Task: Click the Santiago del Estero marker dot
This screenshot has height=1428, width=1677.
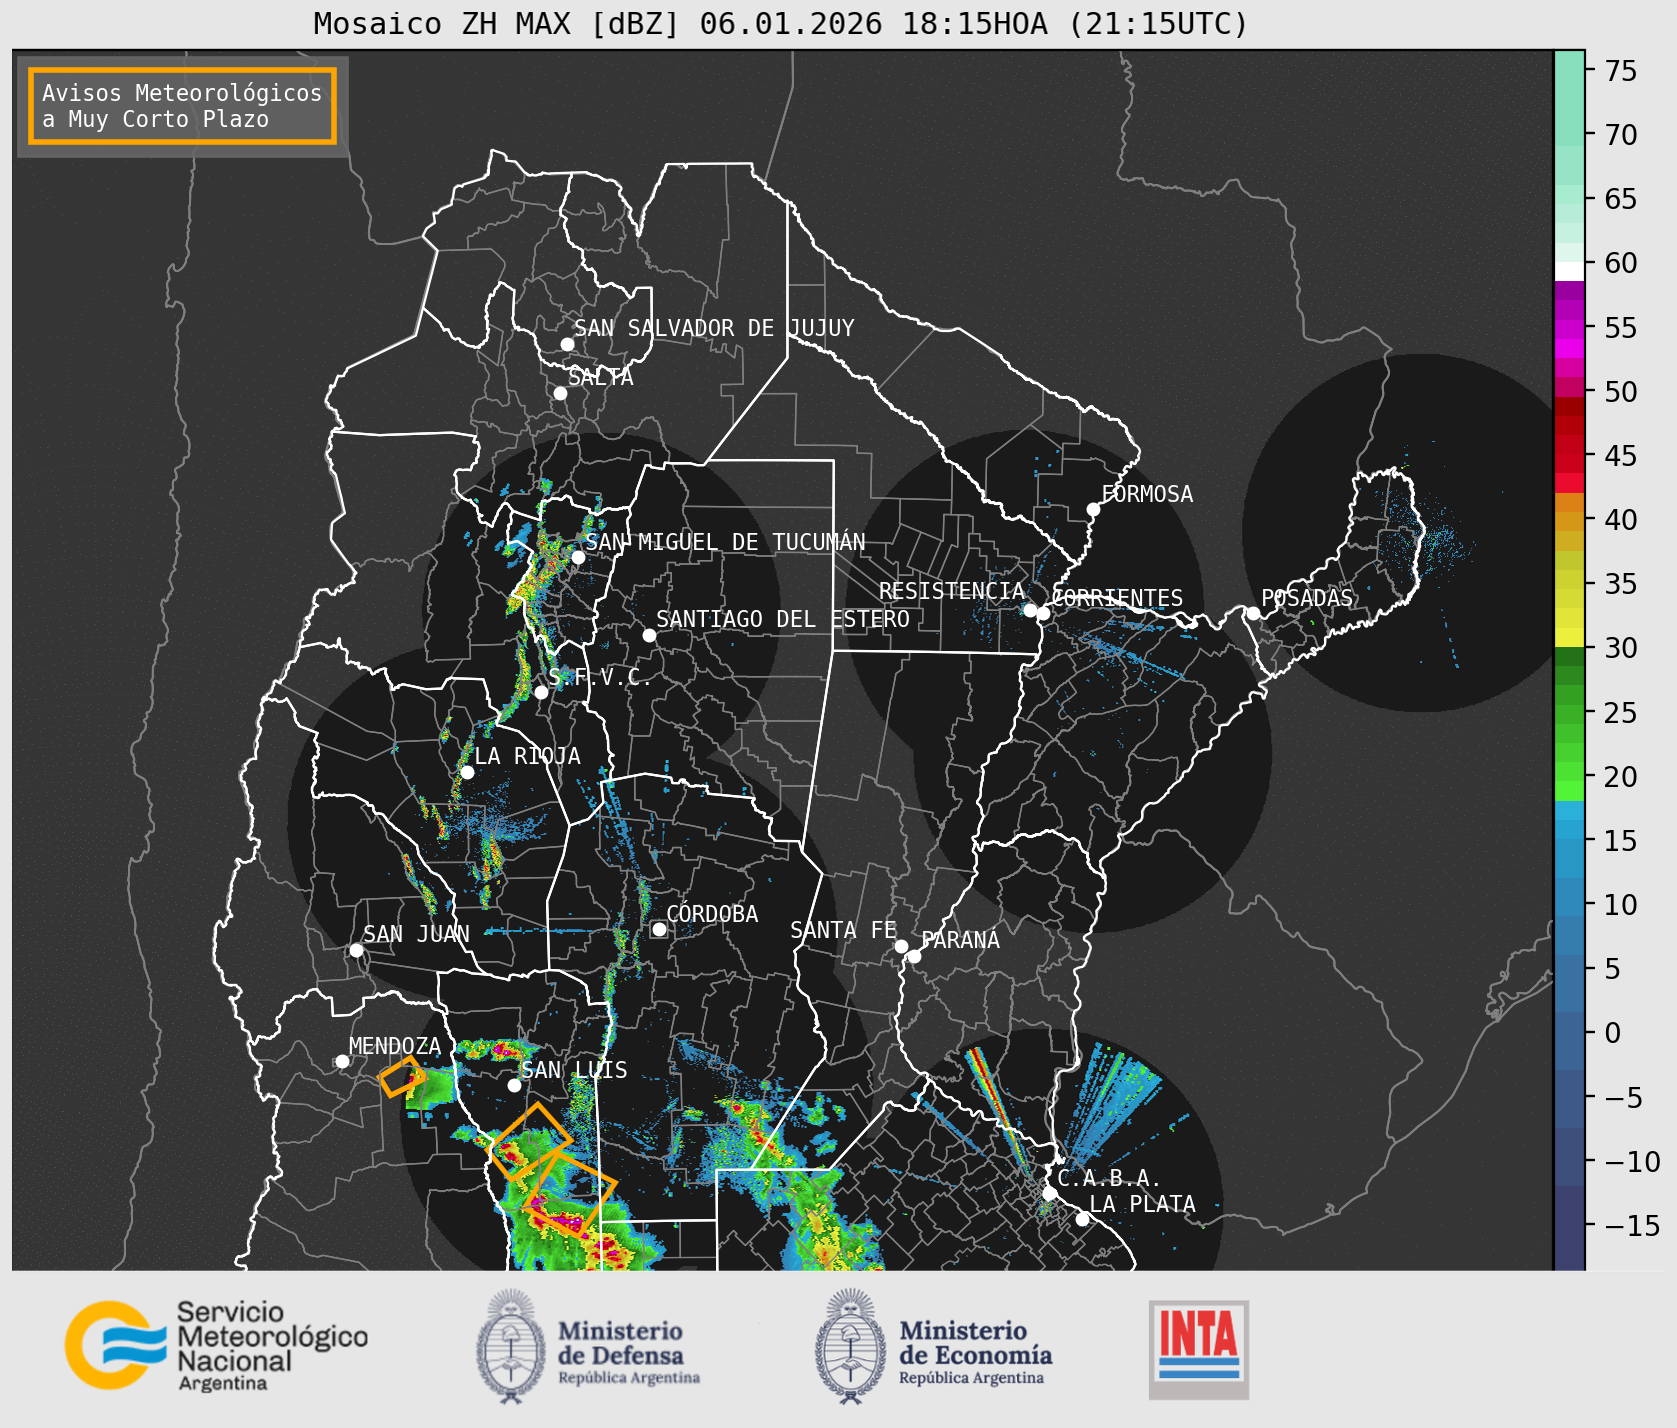Action: click(649, 635)
